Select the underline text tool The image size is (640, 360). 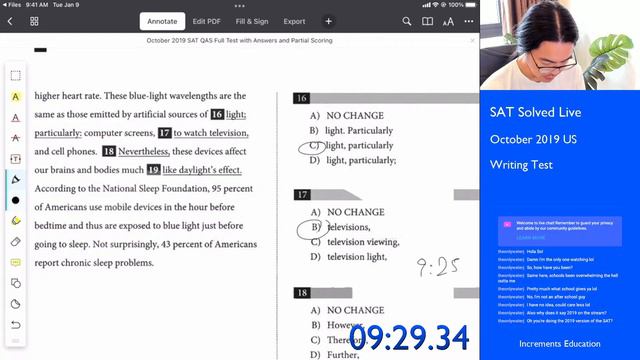coord(16,118)
